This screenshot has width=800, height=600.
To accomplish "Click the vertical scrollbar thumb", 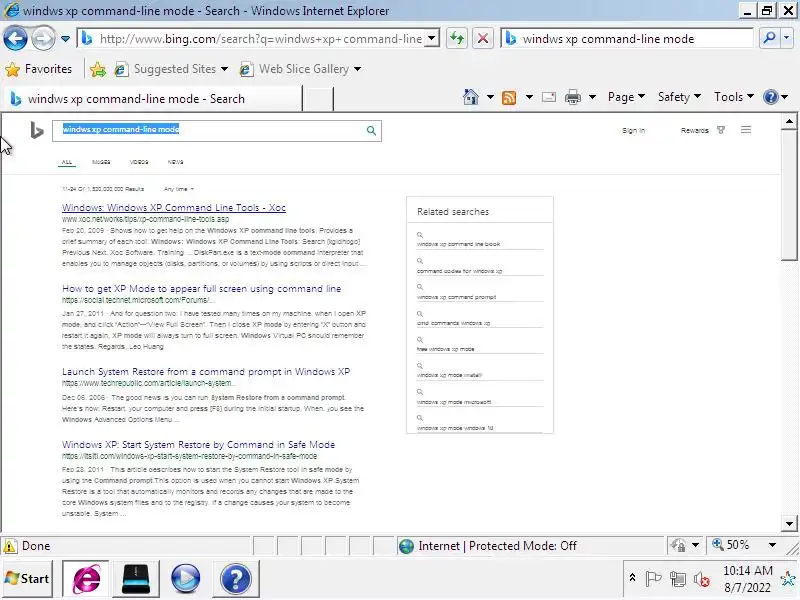I will [x=789, y=195].
